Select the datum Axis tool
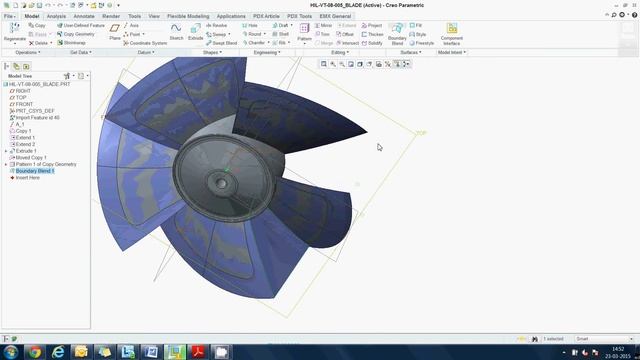This screenshot has height=360, width=640. [131, 25]
